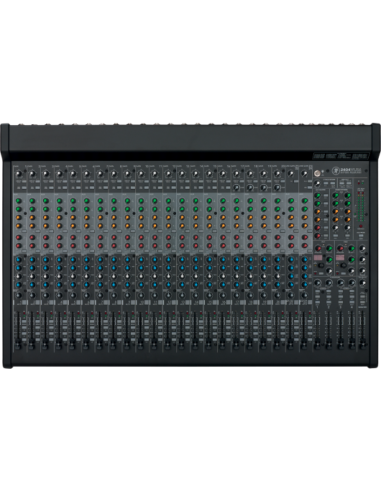Turn the channel 20 gain knob
Screen dimensions: 381x492
pyautogui.click(x=277, y=174)
